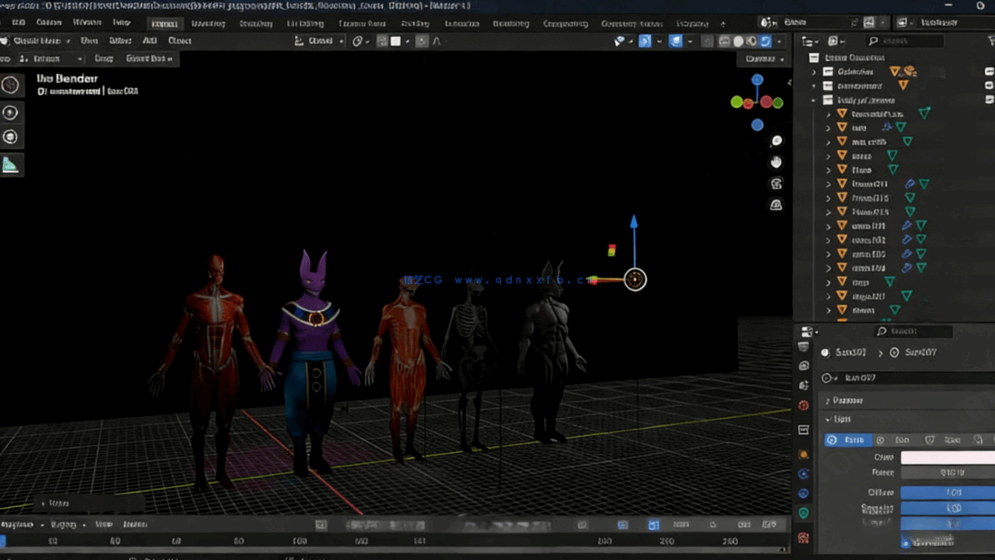This screenshot has height=560, width=995.
Task: Open viewport Options dropdown
Action: (x=764, y=59)
